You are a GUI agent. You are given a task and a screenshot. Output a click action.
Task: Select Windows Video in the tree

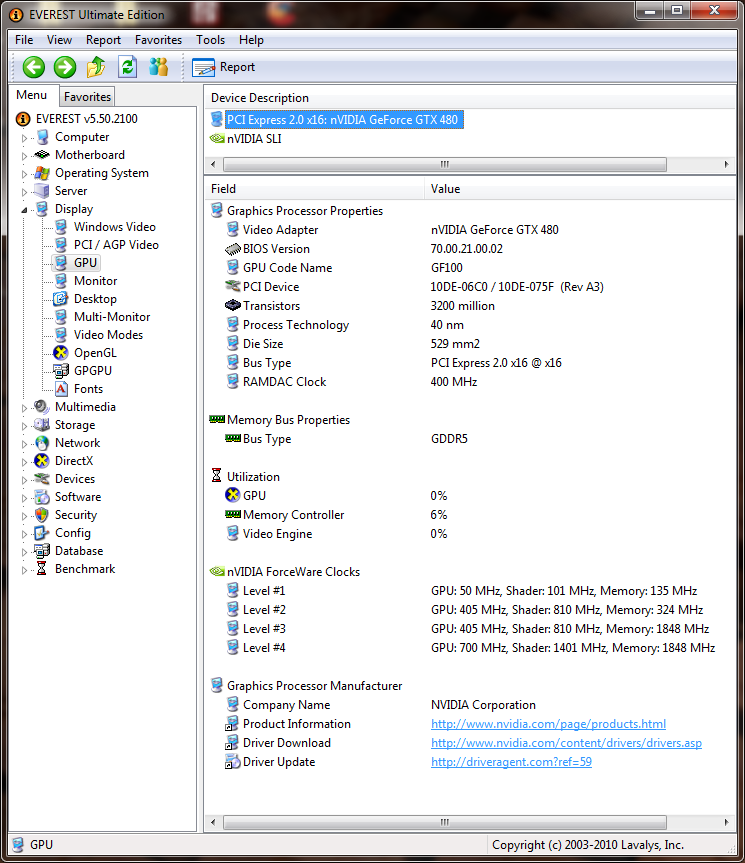coord(114,227)
